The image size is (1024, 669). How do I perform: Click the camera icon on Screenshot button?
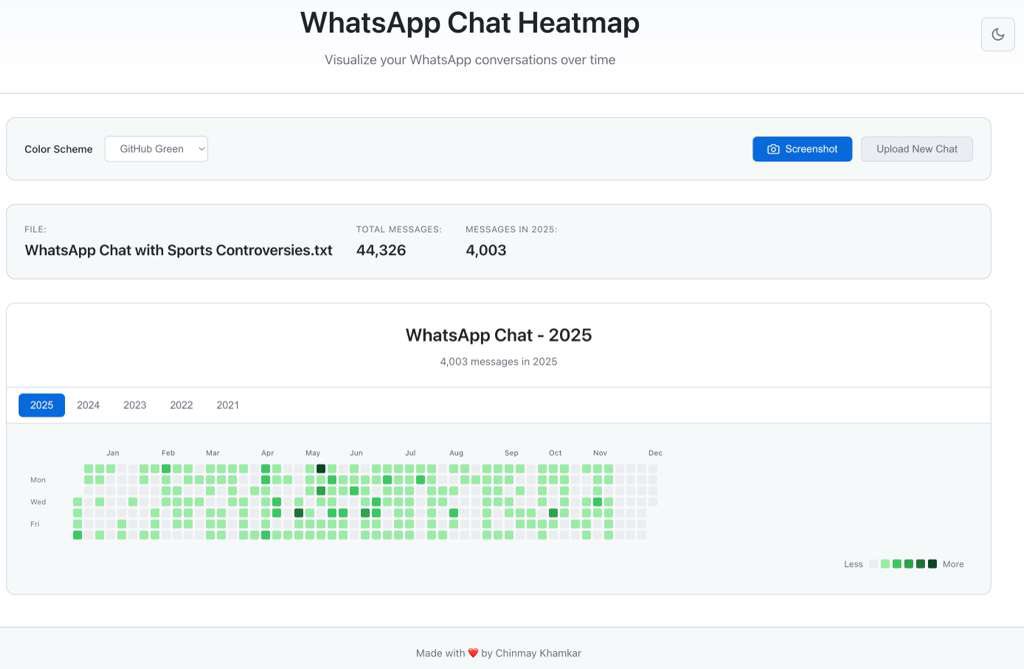point(773,149)
